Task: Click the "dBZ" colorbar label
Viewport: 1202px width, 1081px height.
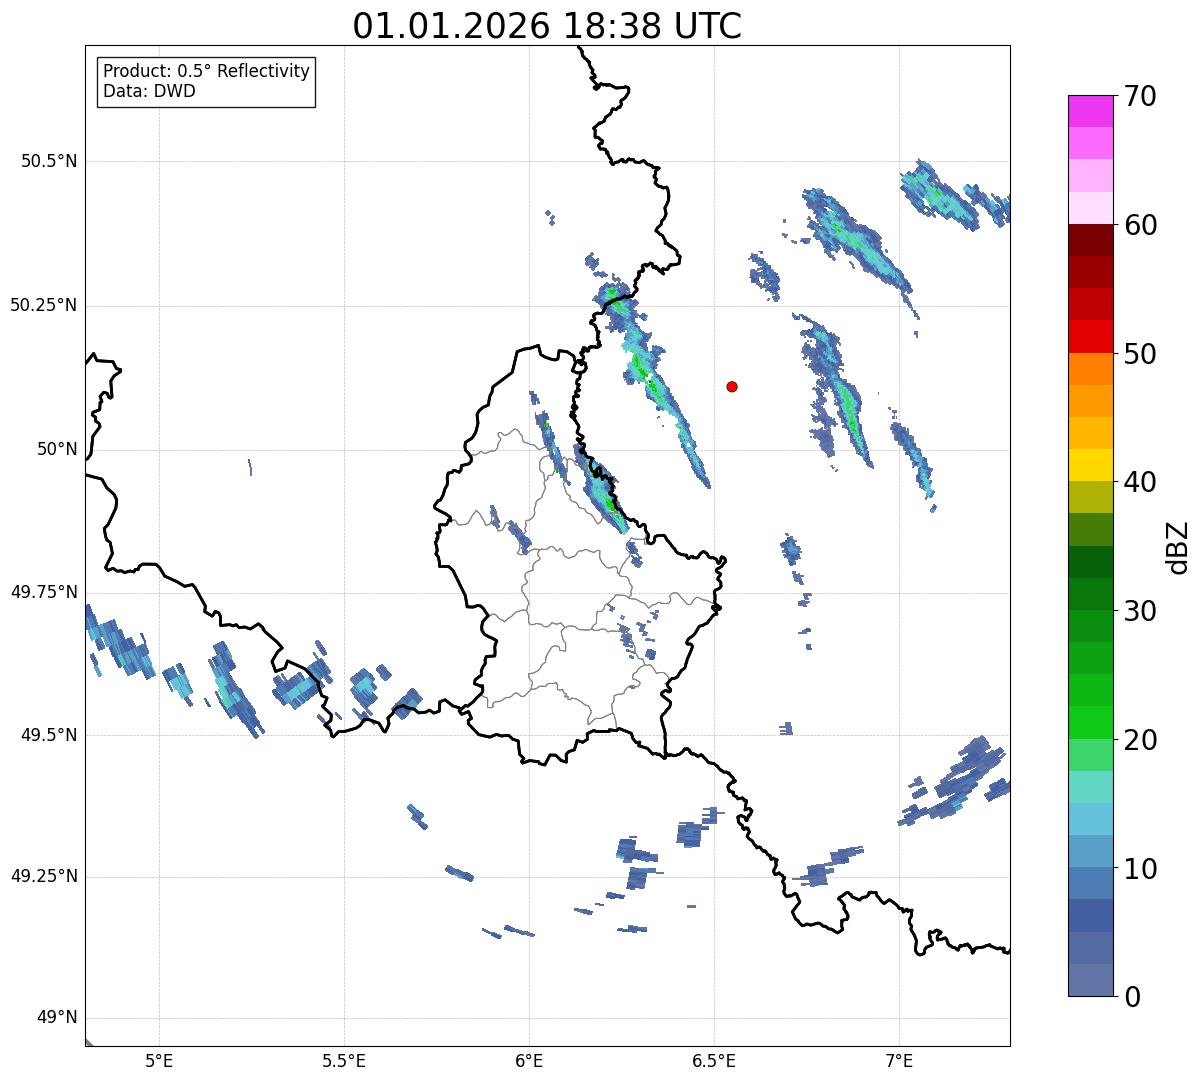Action: point(1178,547)
